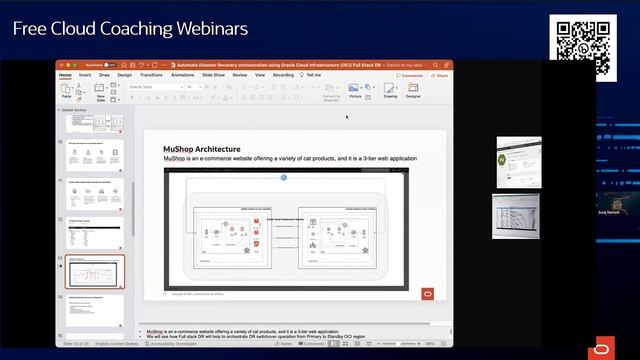The width and height of the screenshot is (640, 360).
Task: Expand the Paste options dropdown arrow
Action: pyautogui.click(x=73, y=88)
